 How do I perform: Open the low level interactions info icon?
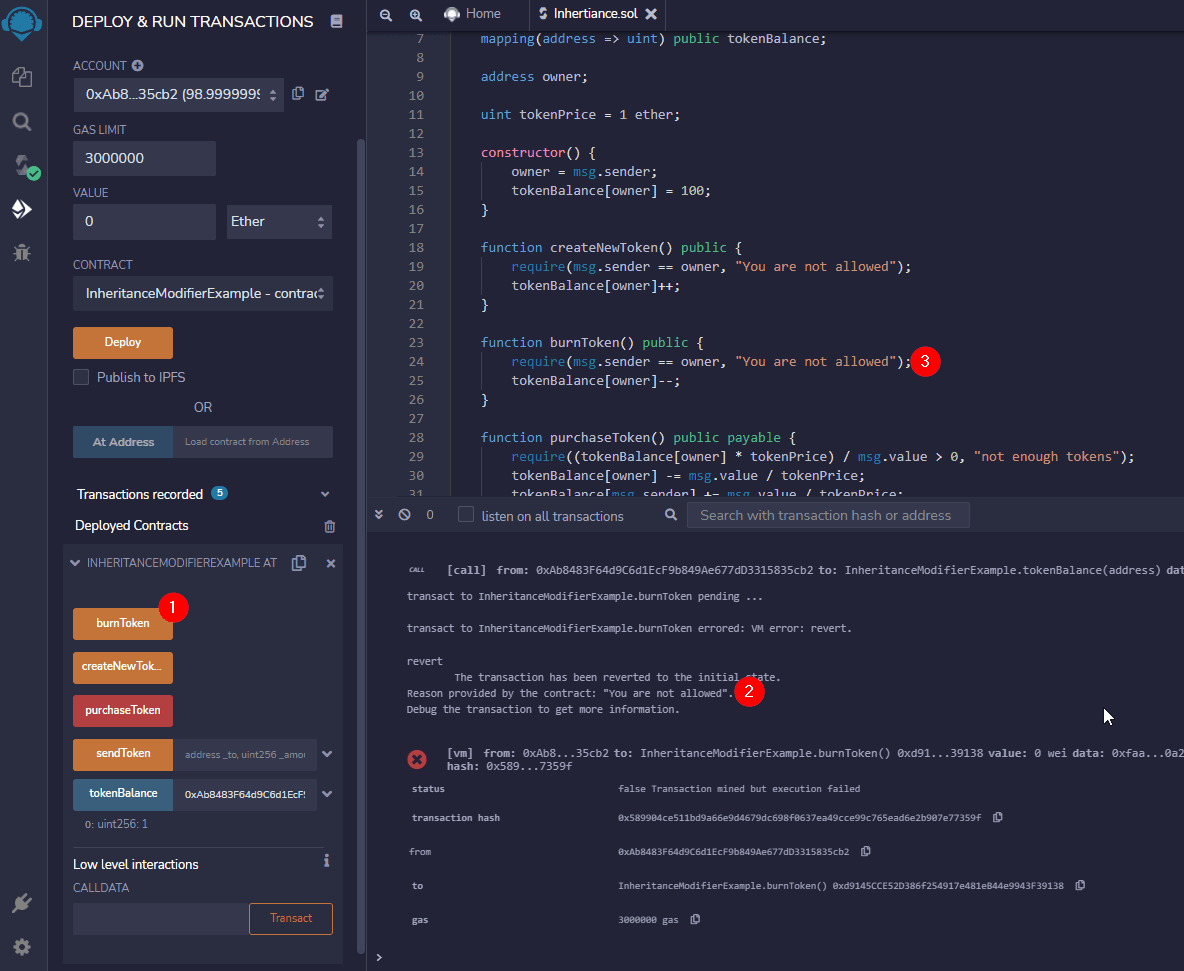point(326,861)
